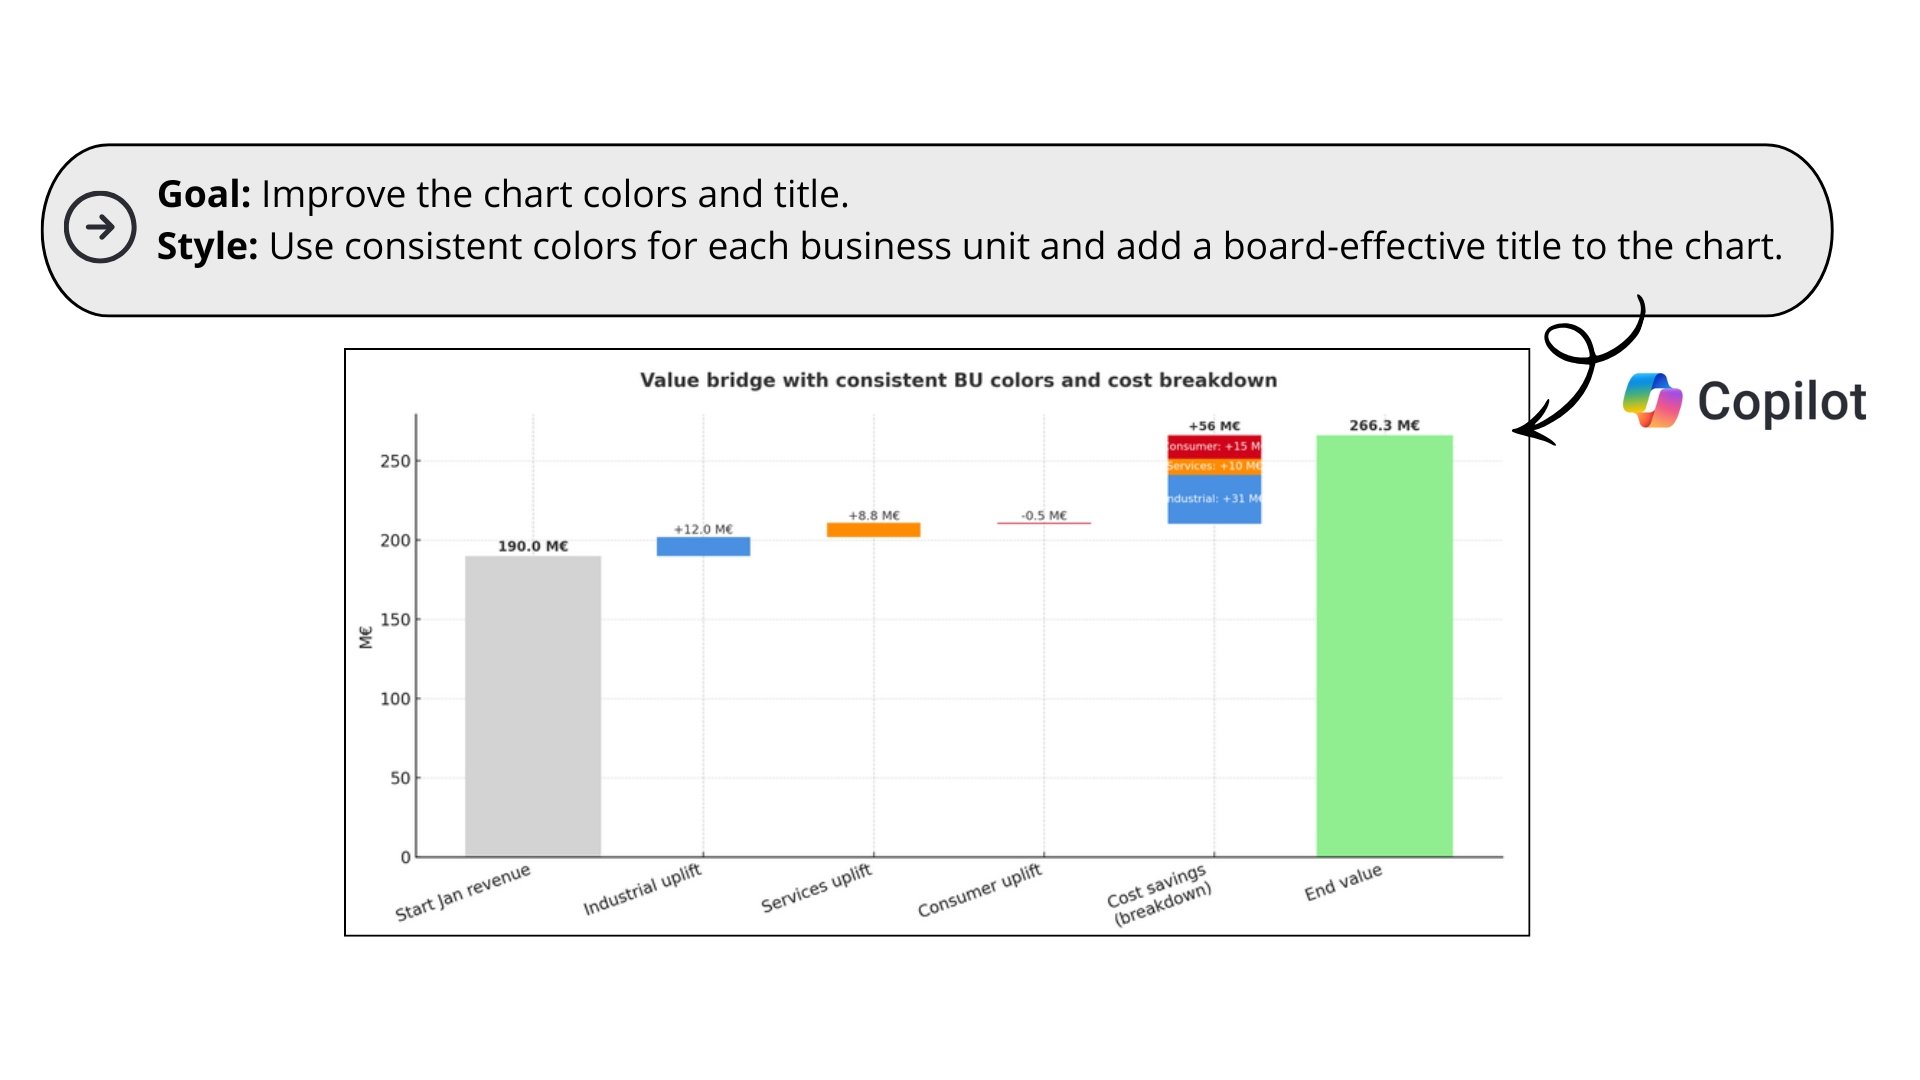Select the blue Industrial uplift bar
The image size is (1920, 1080).
703,547
